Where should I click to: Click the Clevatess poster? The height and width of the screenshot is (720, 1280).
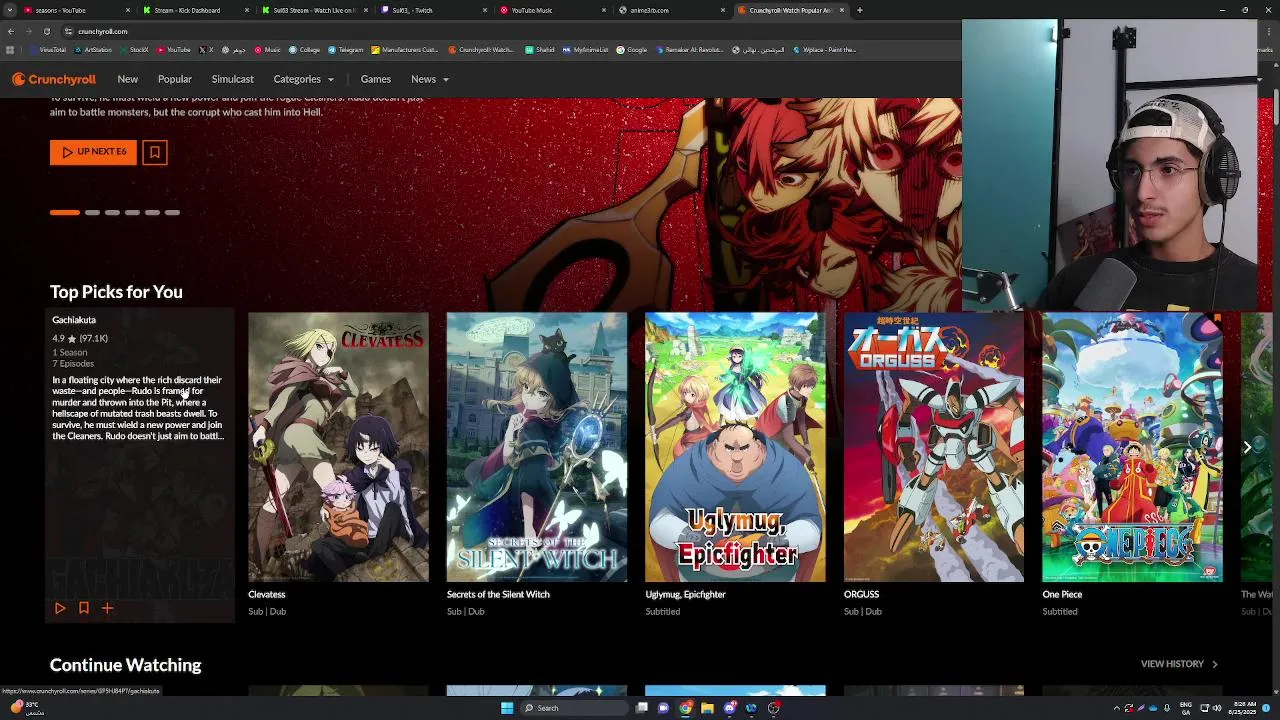click(338, 447)
